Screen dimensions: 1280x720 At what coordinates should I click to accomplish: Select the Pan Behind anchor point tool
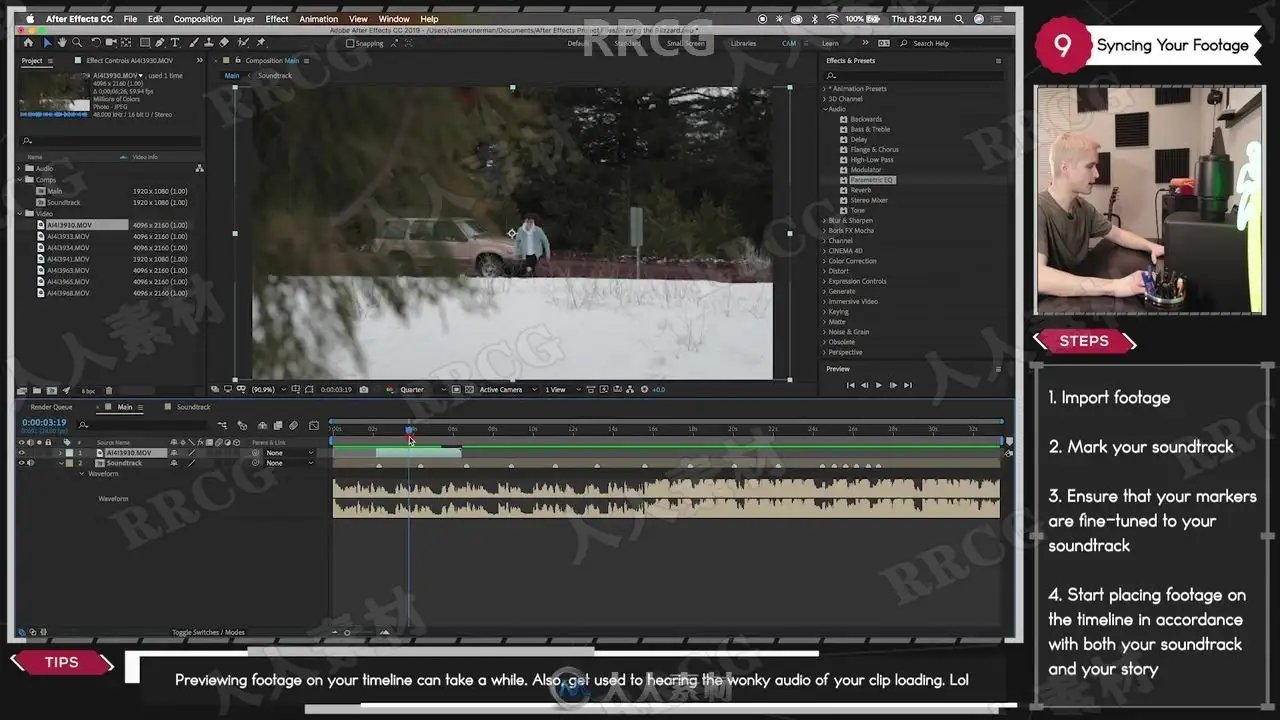[x=126, y=43]
